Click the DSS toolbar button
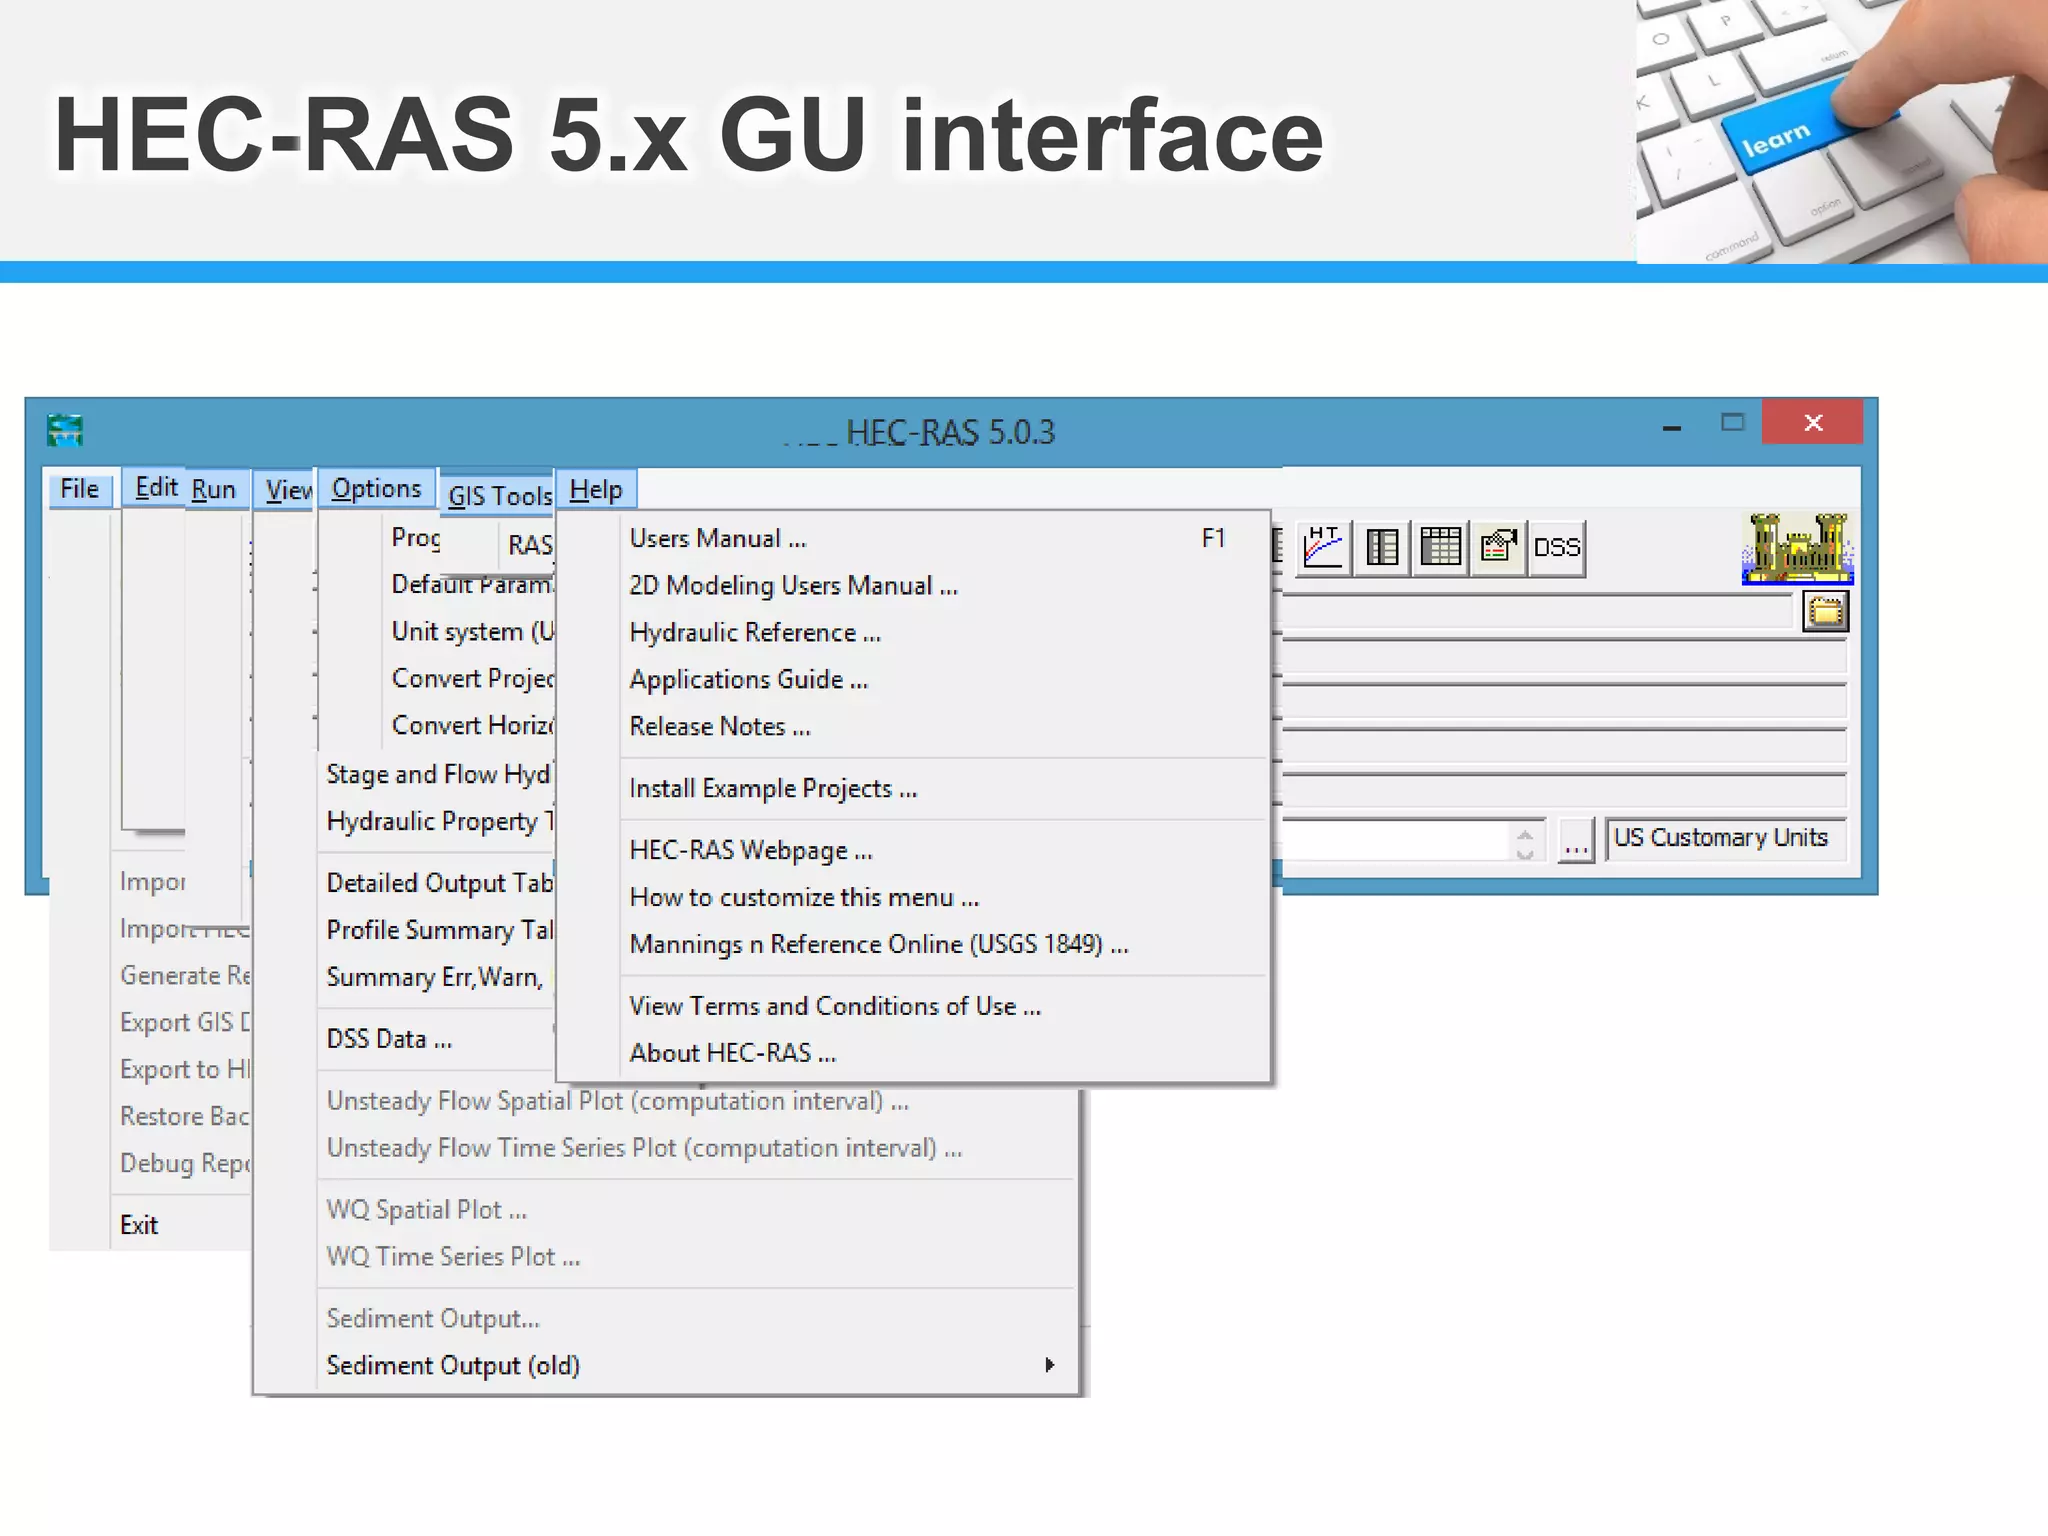The width and height of the screenshot is (2048, 1536). (1557, 547)
